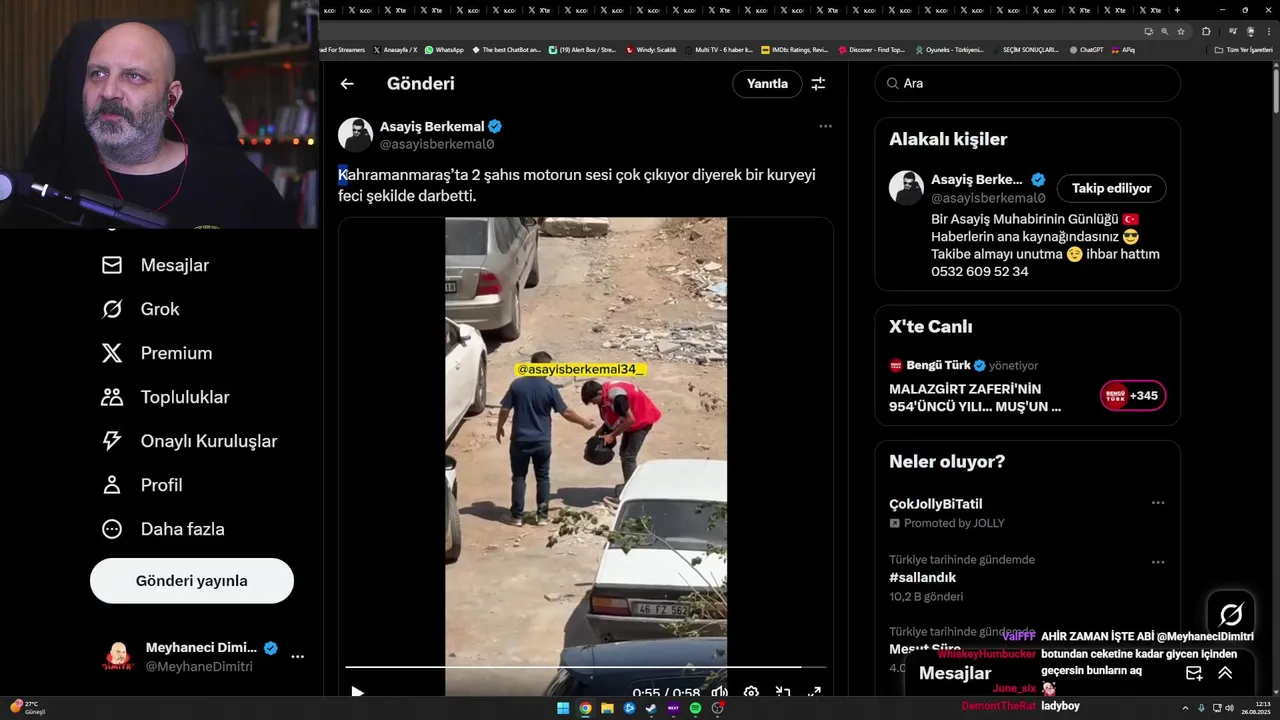The width and height of the screenshot is (1280, 720).
Task: Mute the video volume icon
Action: [719, 692]
